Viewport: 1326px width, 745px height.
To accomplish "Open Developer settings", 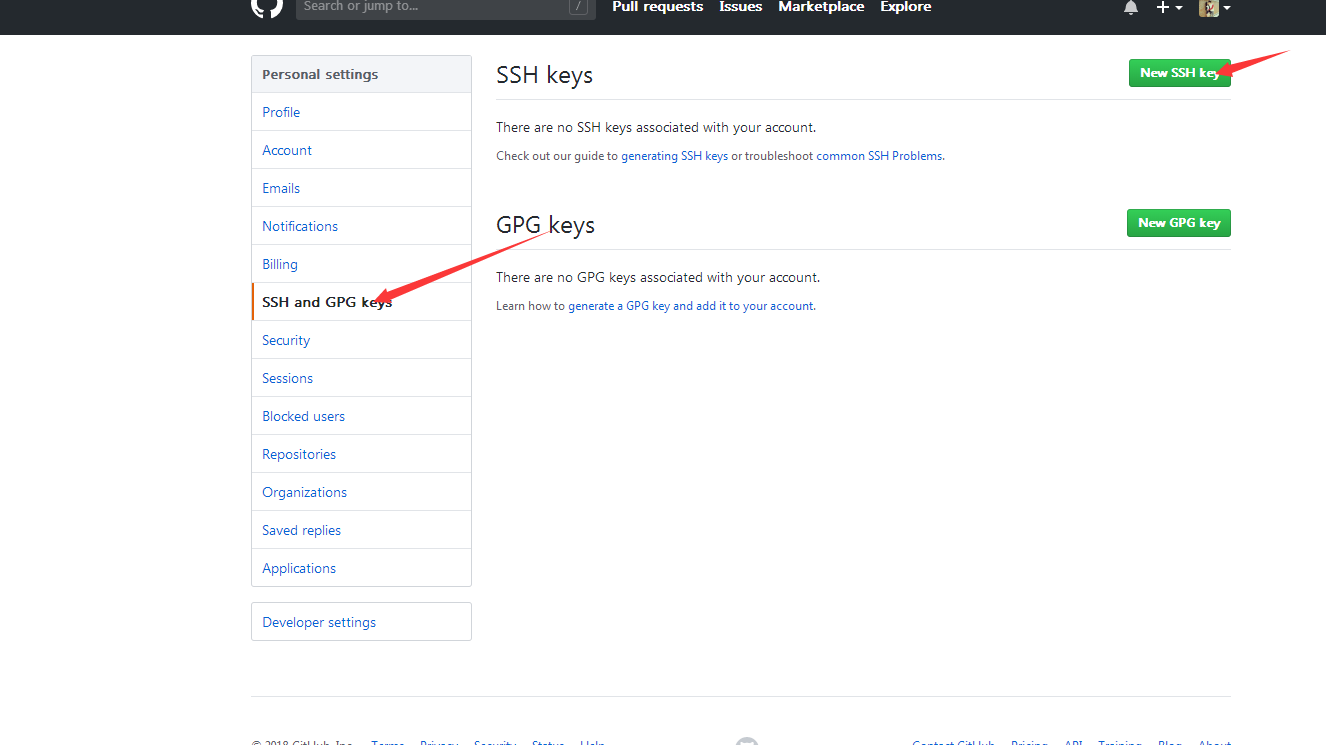I will pos(319,622).
